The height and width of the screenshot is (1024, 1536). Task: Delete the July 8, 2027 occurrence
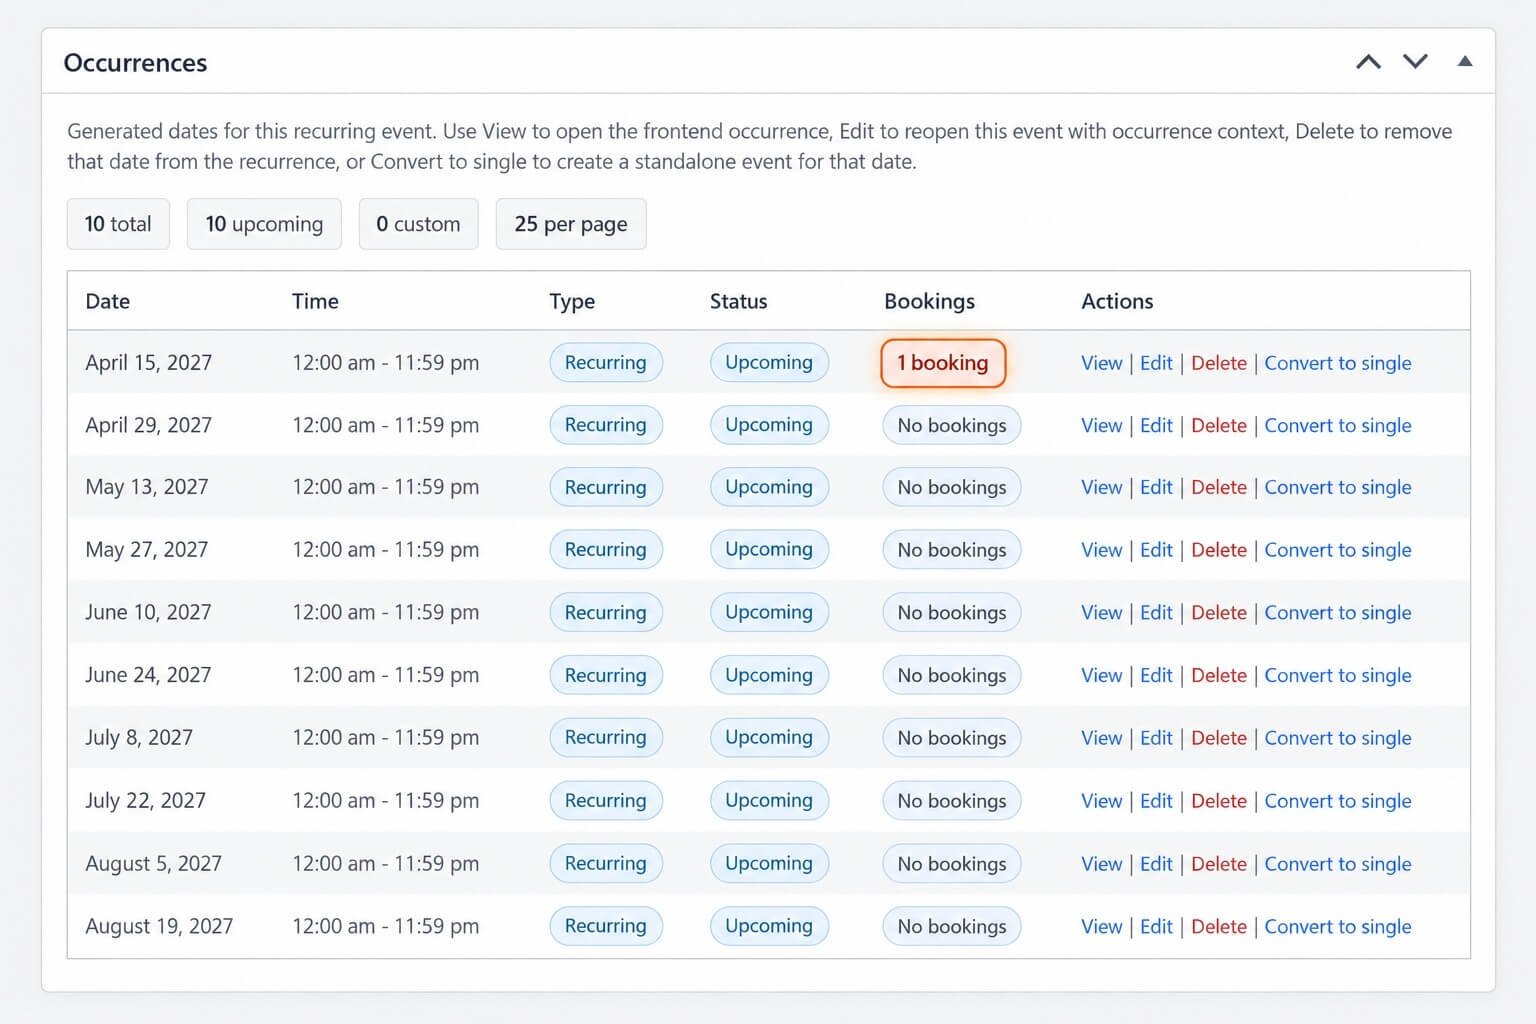[x=1219, y=738]
